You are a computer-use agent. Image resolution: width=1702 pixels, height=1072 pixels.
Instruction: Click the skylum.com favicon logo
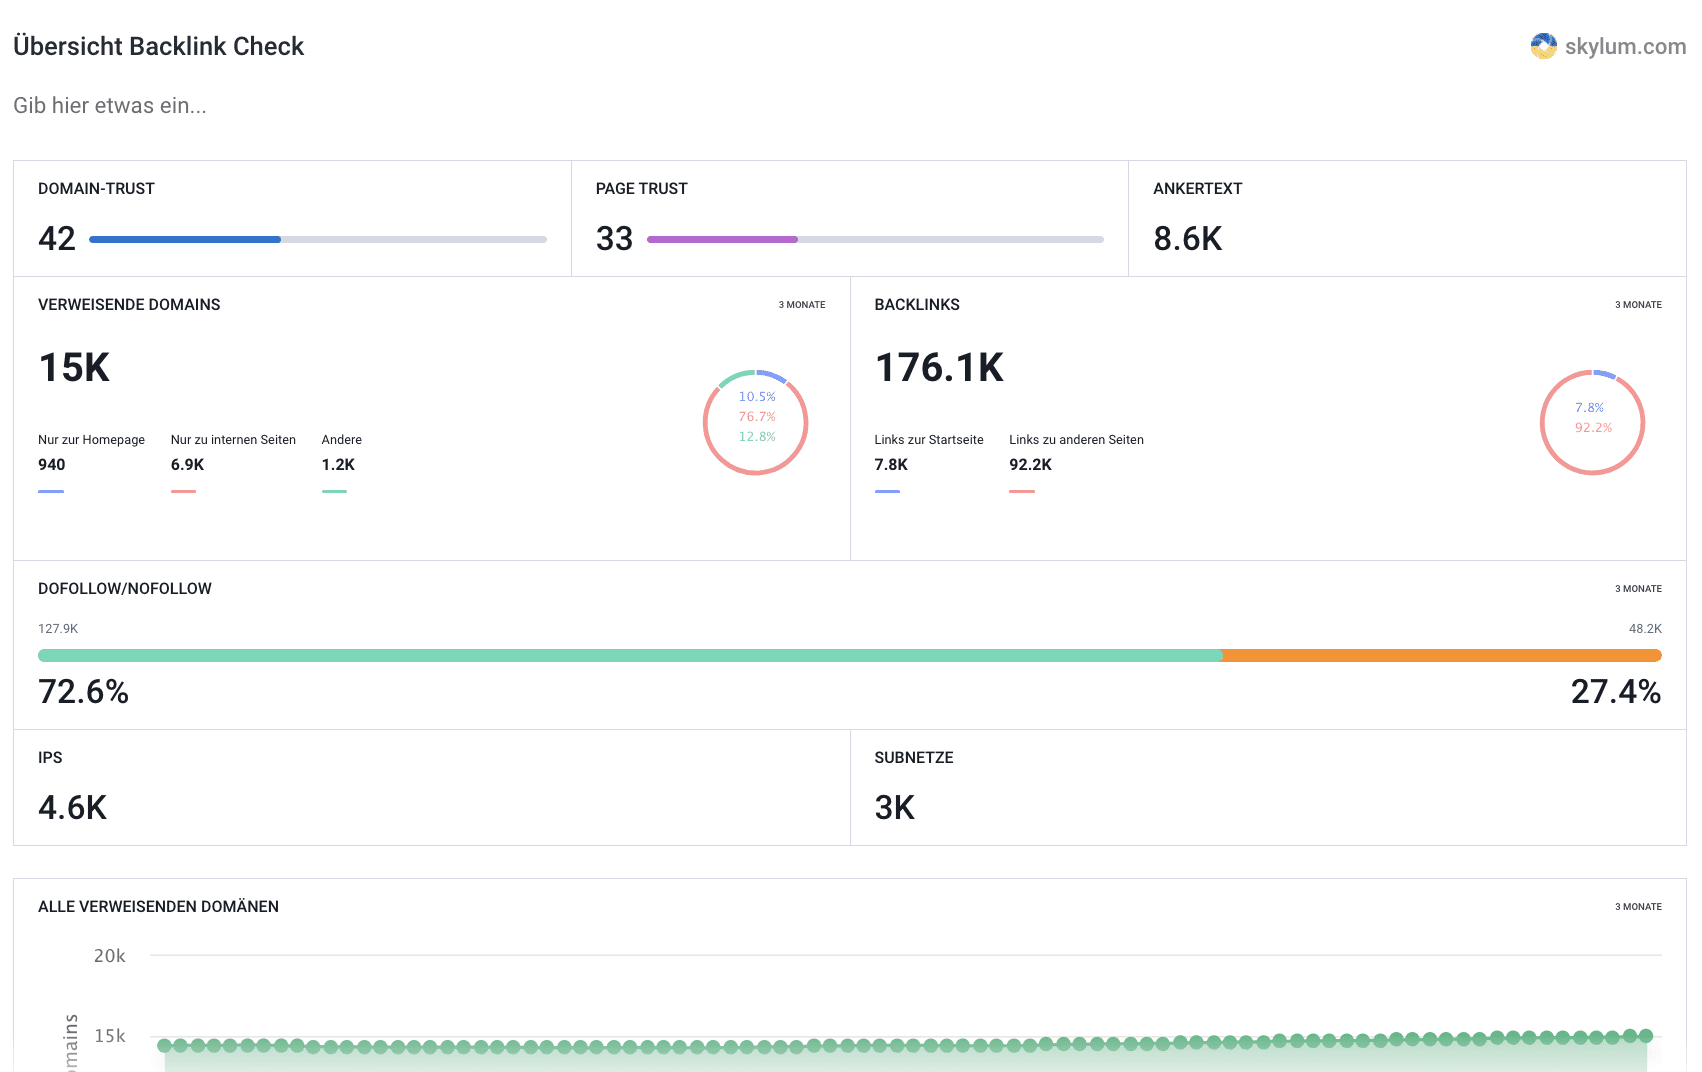(1544, 46)
